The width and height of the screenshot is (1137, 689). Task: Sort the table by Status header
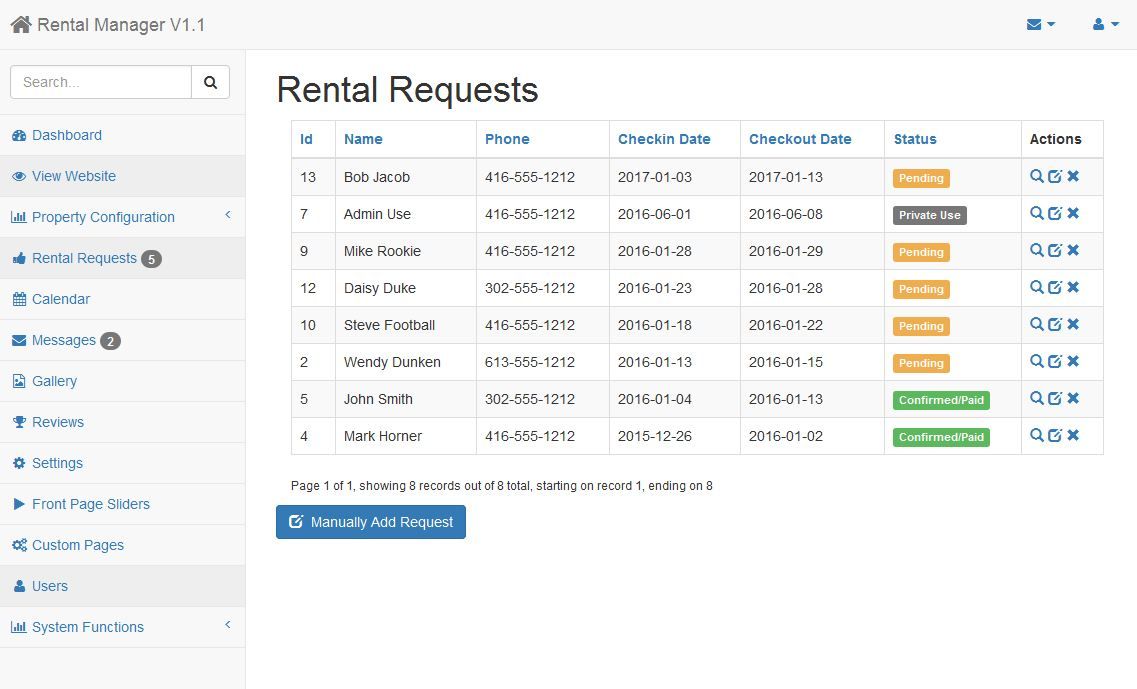pos(915,139)
